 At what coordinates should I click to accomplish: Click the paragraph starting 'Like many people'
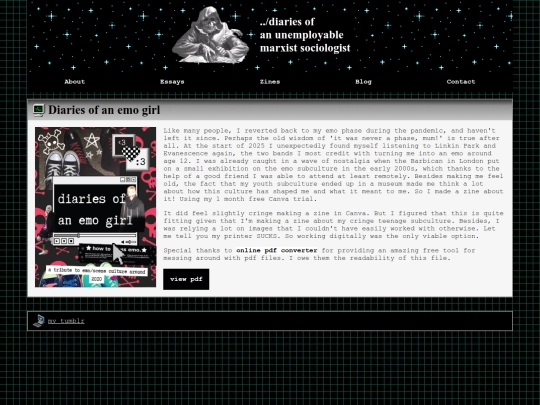coord(333,165)
